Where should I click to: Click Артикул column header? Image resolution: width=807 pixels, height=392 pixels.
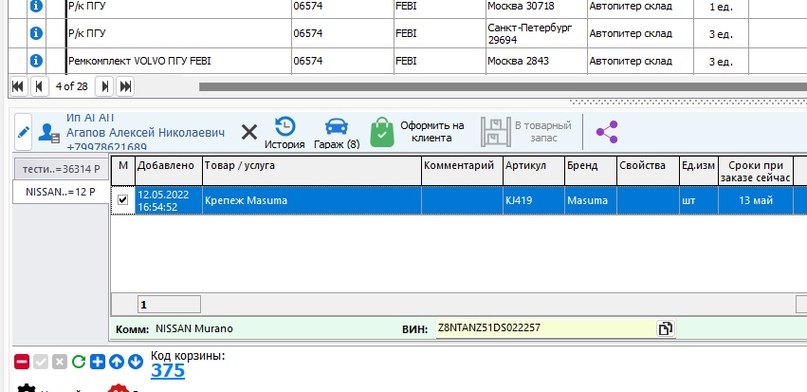[x=534, y=171]
